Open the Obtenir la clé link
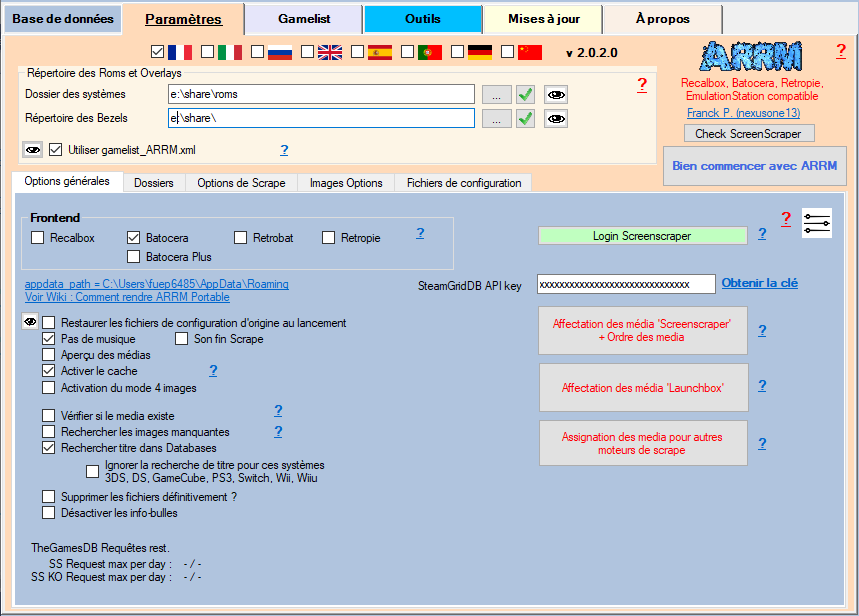This screenshot has width=859, height=616. pyautogui.click(x=760, y=284)
